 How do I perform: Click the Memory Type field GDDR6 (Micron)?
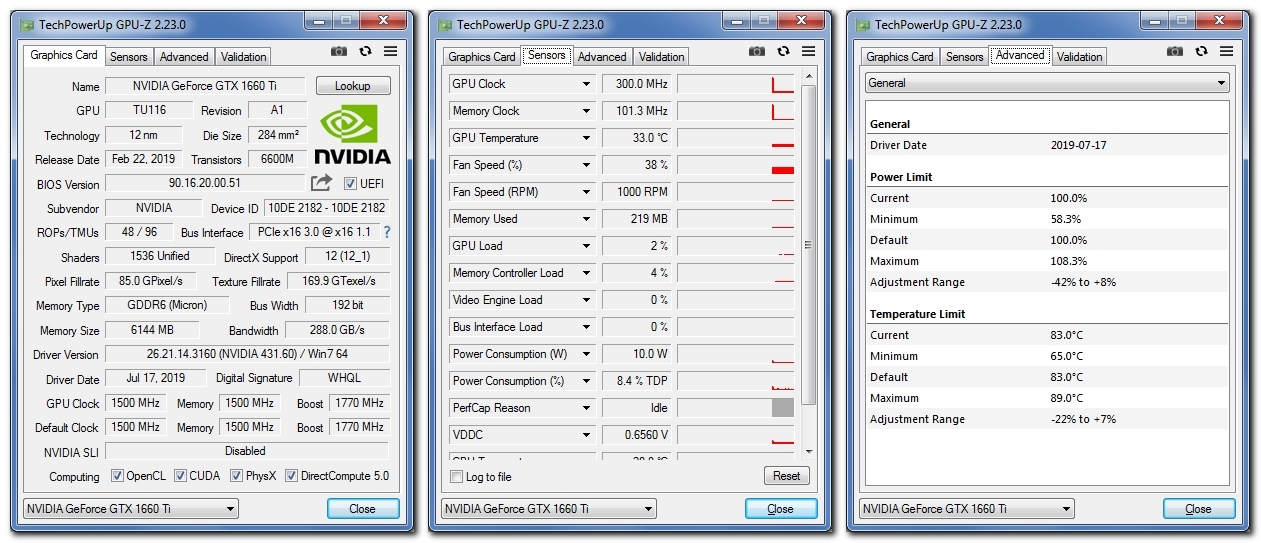[x=167, y=305]
